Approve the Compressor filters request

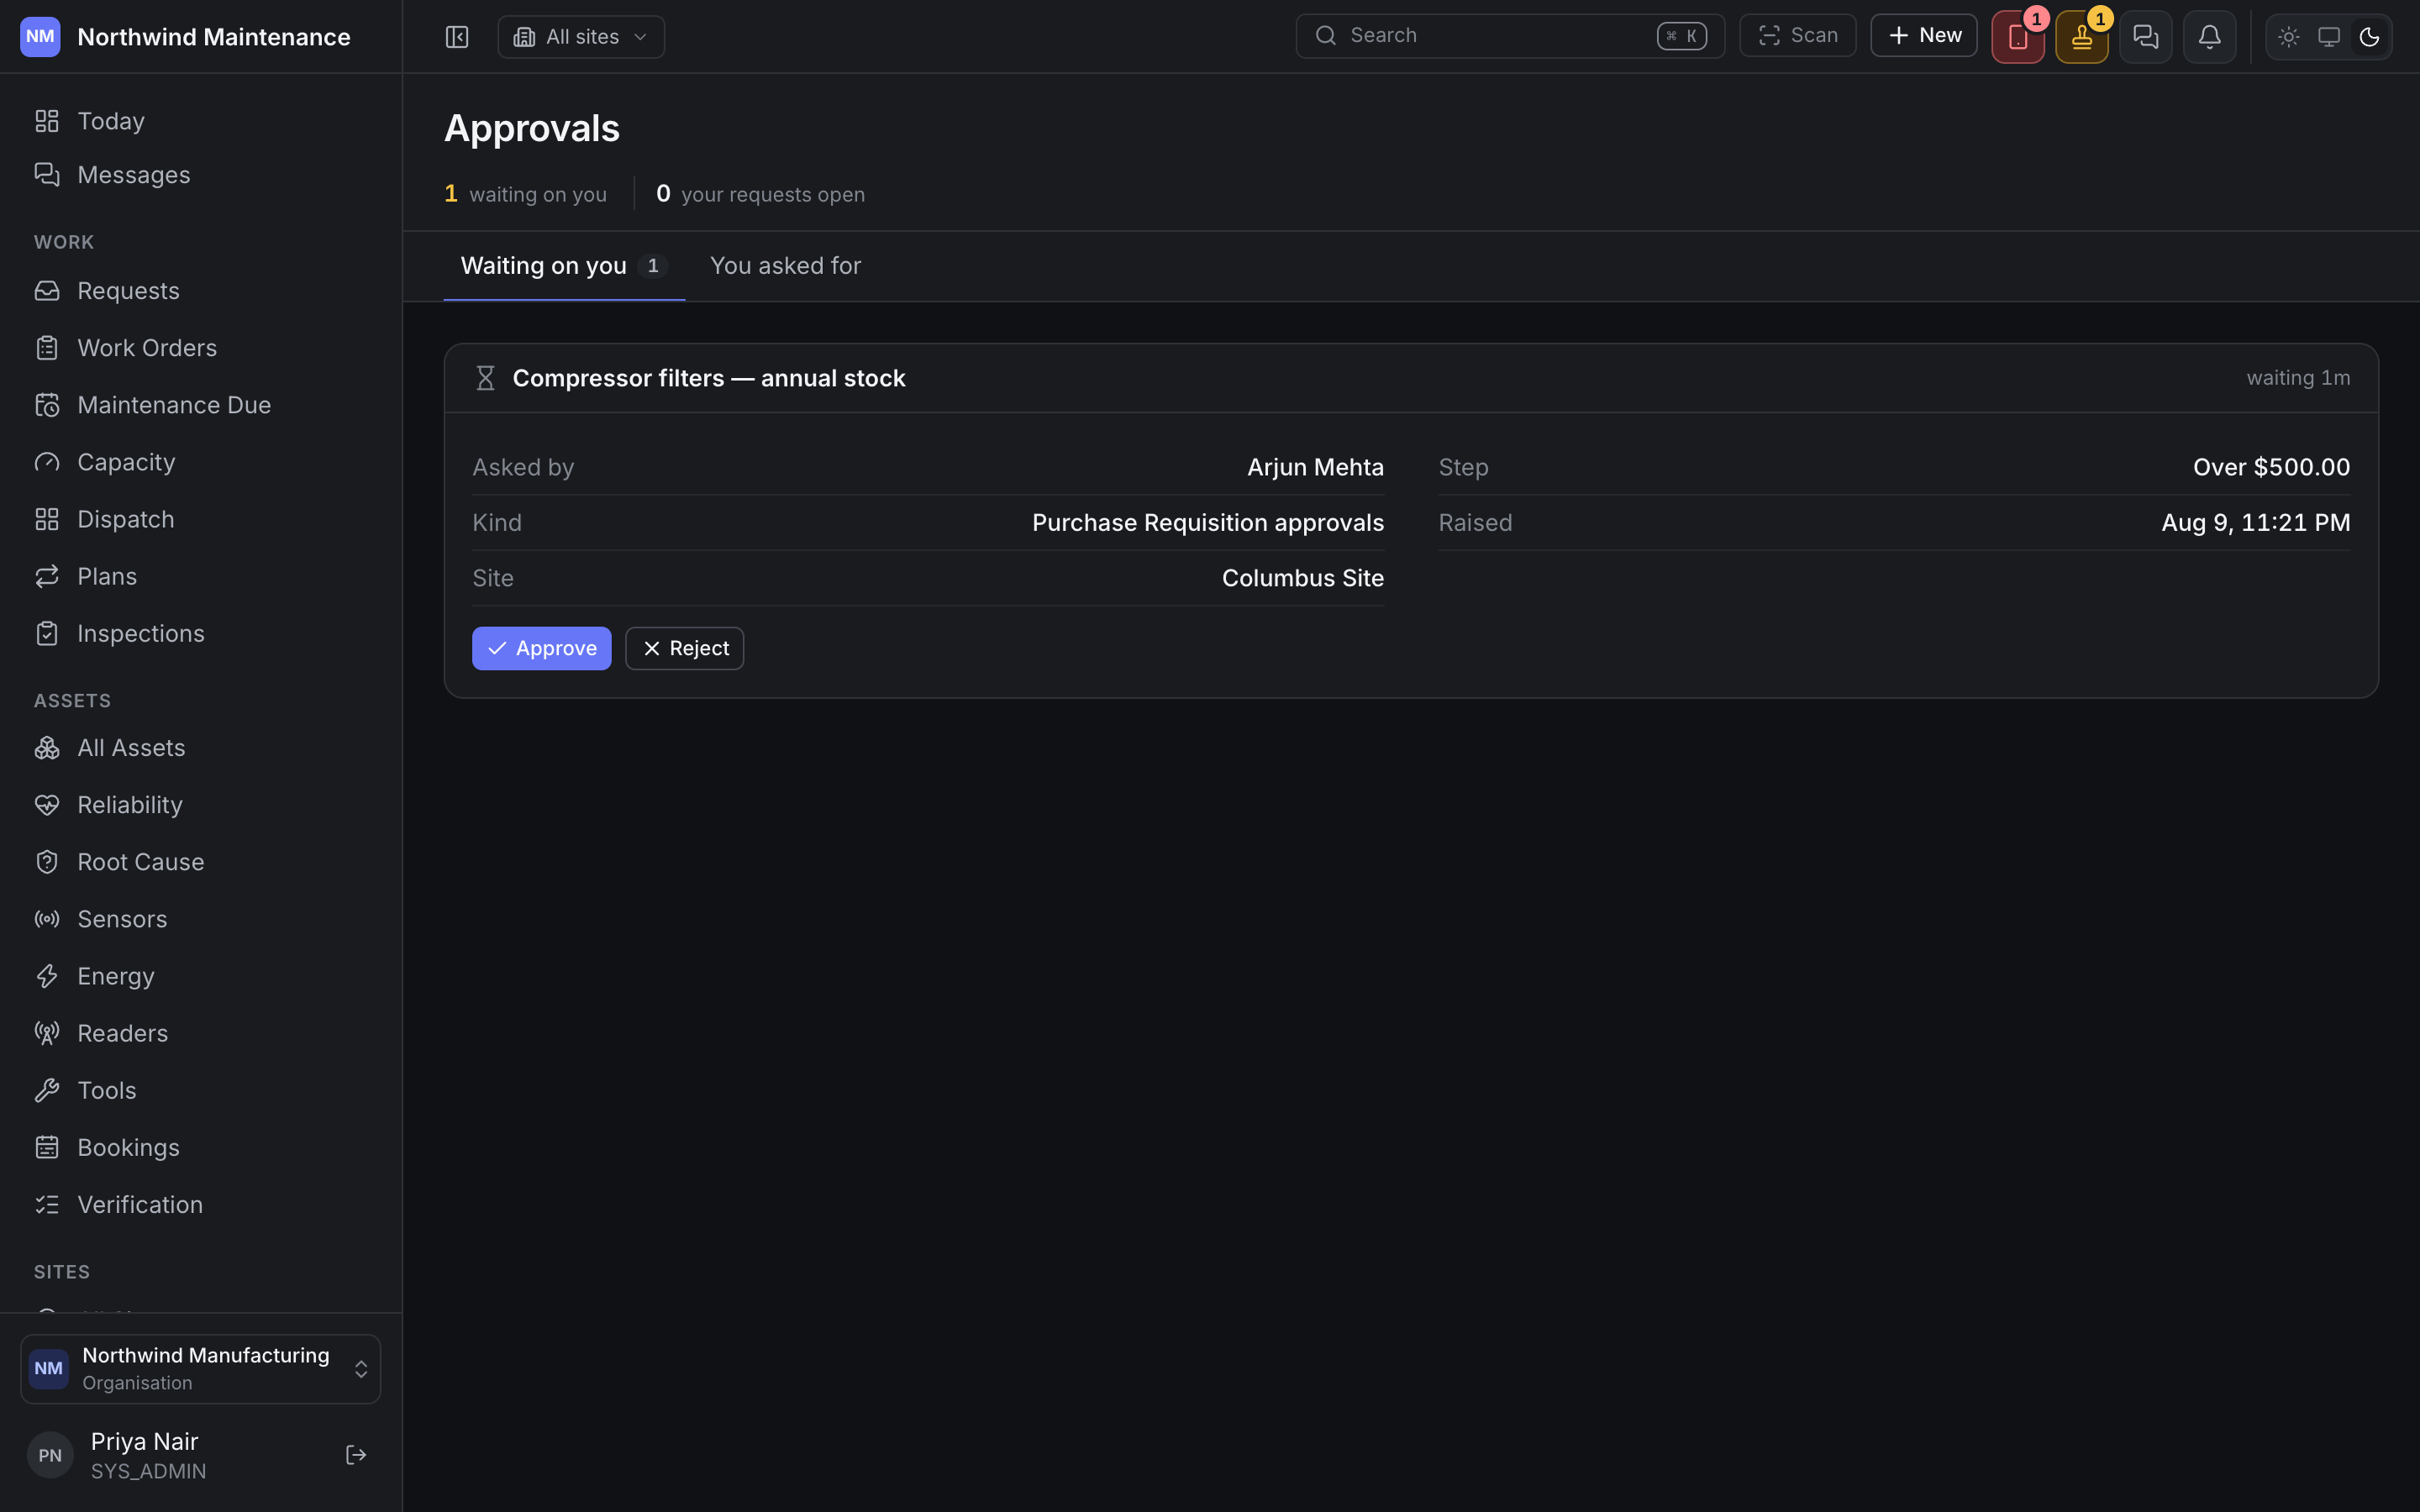coord(541,648)
